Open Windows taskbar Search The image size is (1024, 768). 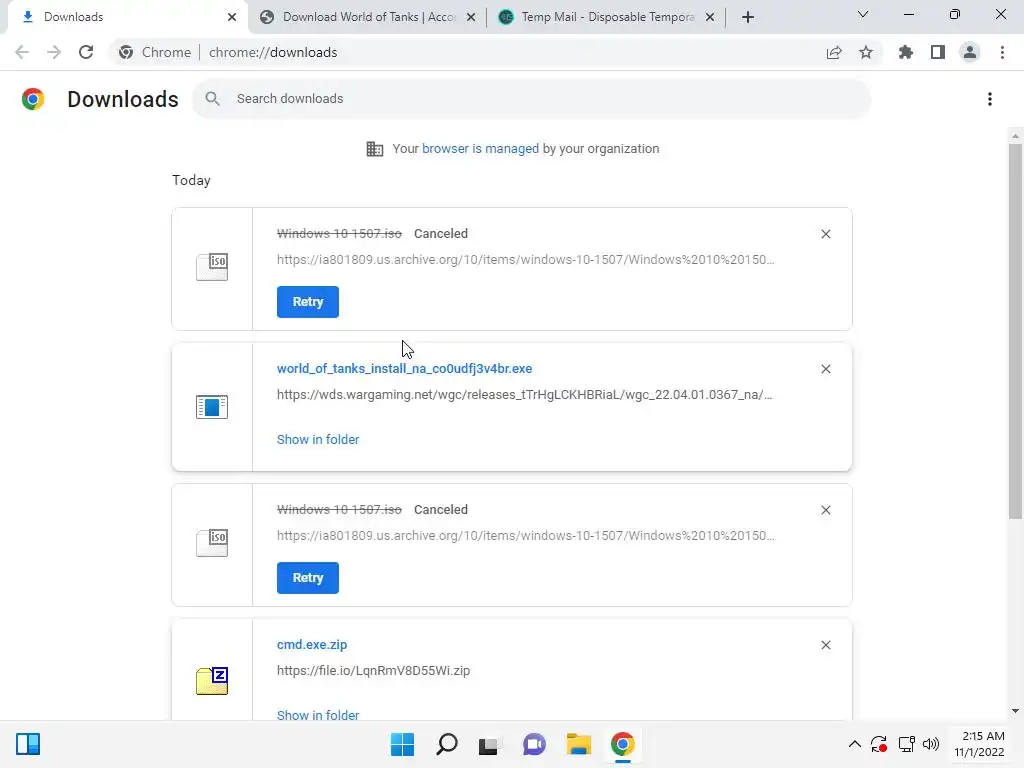click(x=447, y=744)
